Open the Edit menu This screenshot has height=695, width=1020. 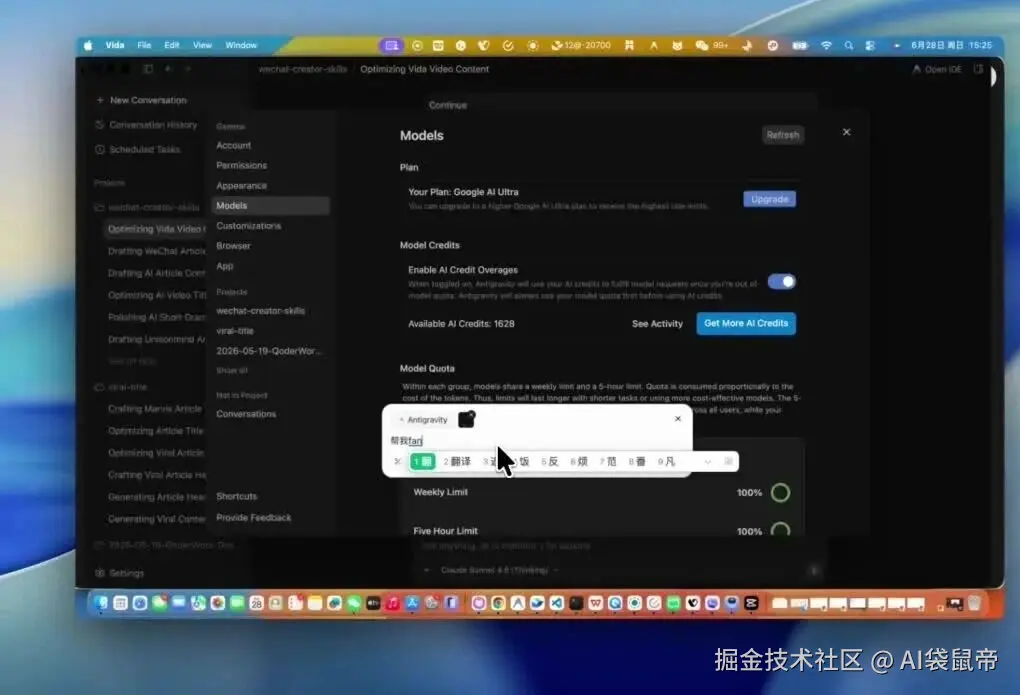pos(172,45)
